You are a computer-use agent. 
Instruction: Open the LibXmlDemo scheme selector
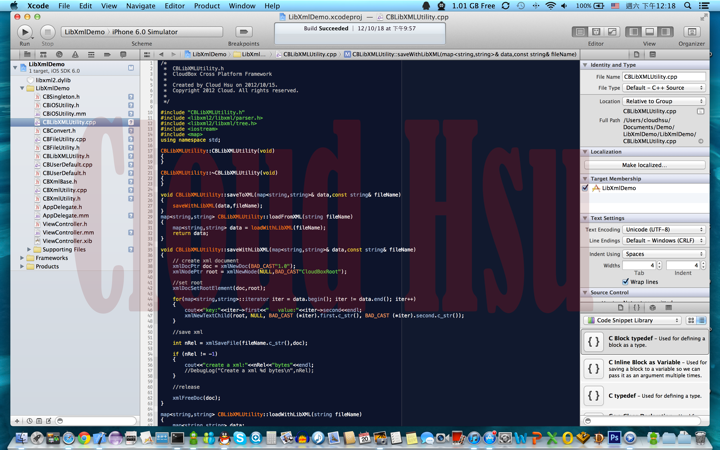click(84, 32)
